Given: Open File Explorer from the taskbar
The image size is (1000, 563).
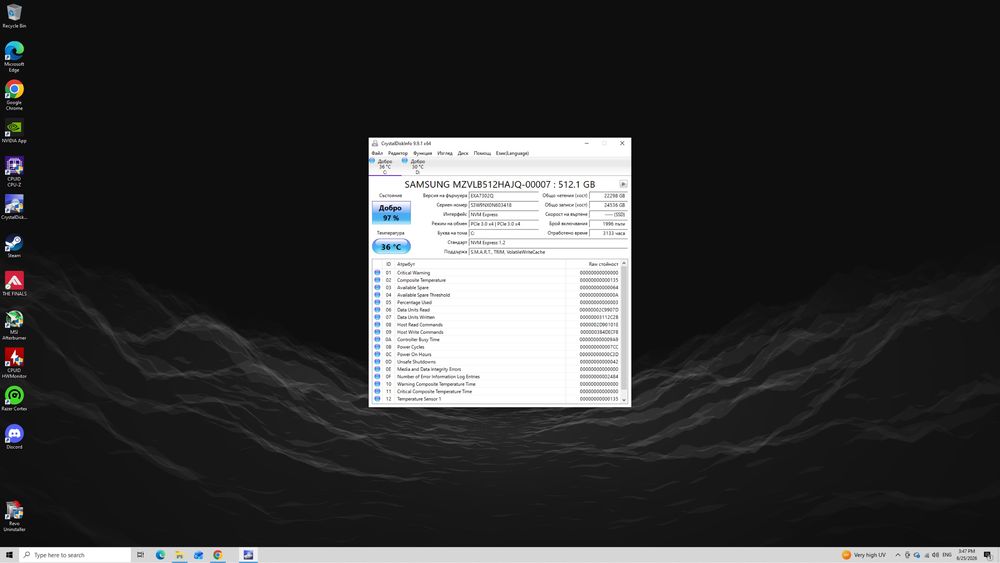Looking at the screenshot, I should [x=179, y=555].
